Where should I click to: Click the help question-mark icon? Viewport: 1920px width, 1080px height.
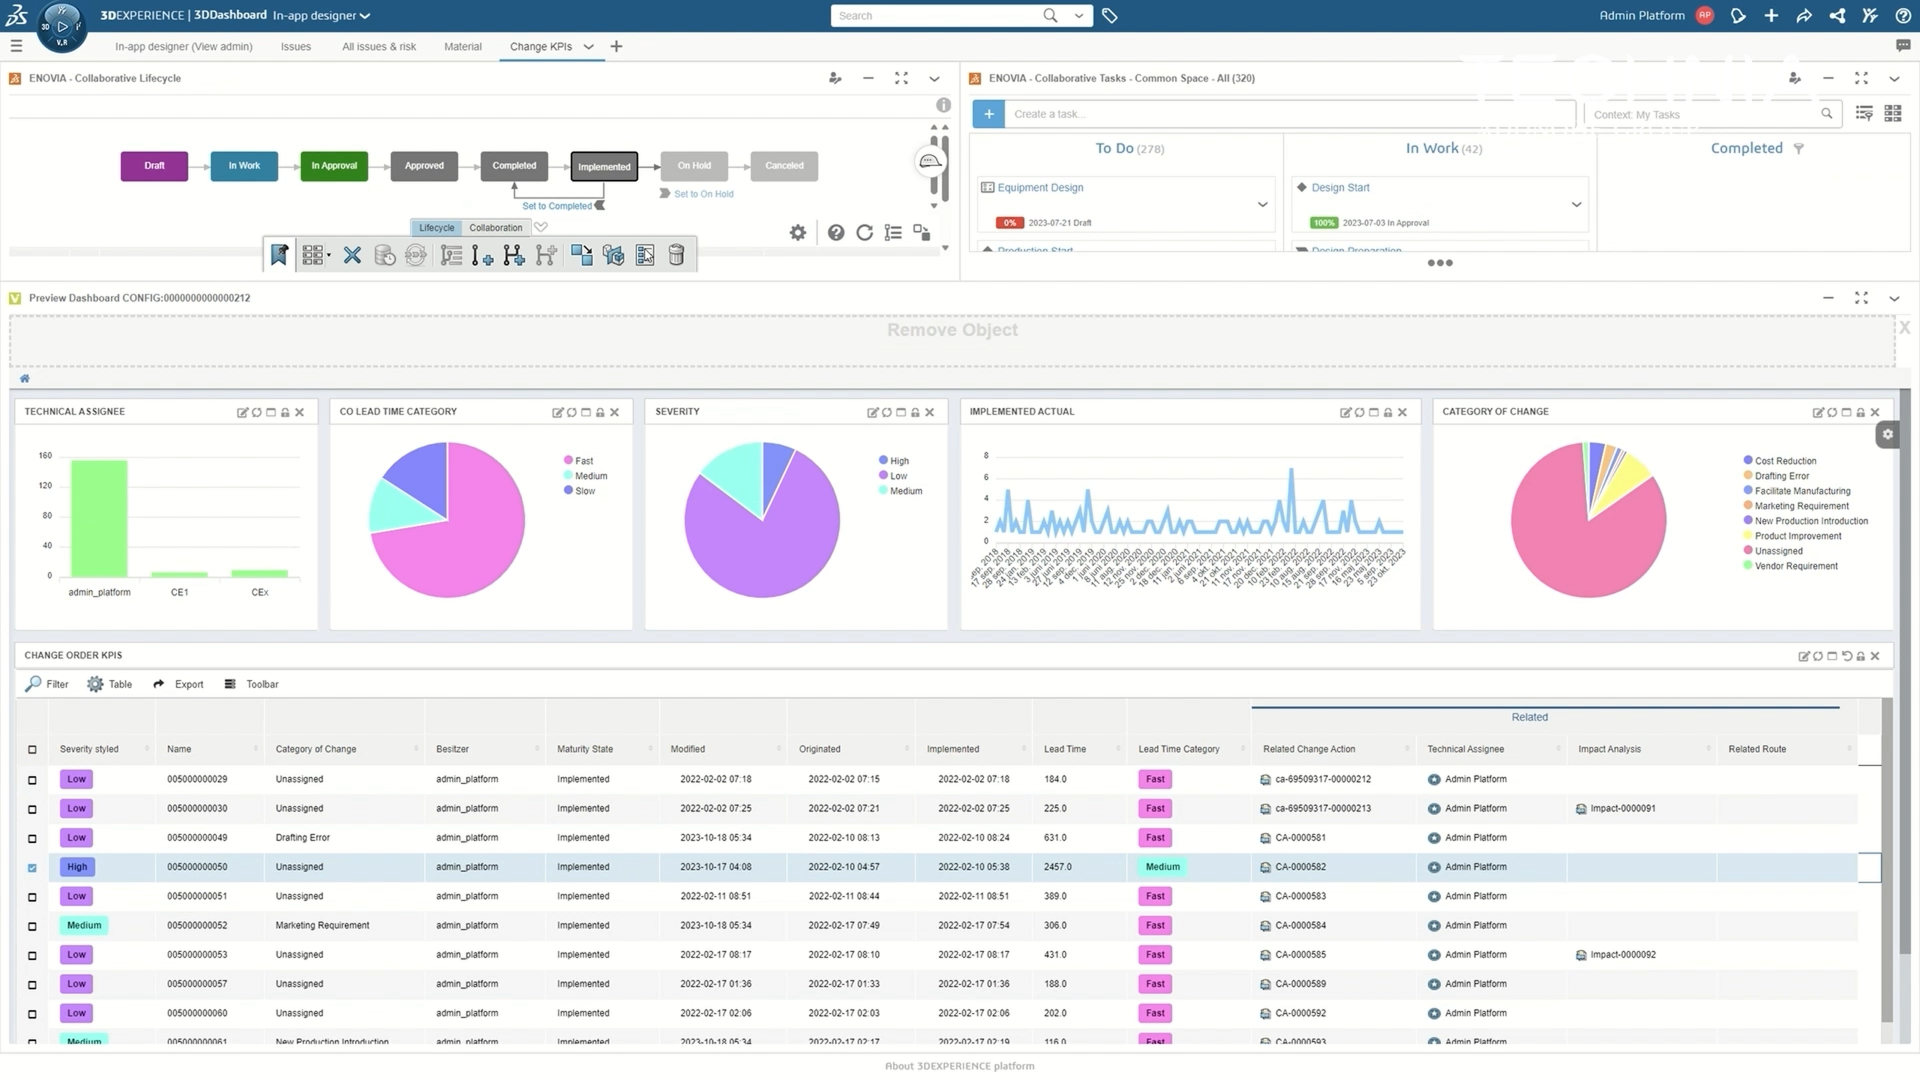pos(1903,16)
